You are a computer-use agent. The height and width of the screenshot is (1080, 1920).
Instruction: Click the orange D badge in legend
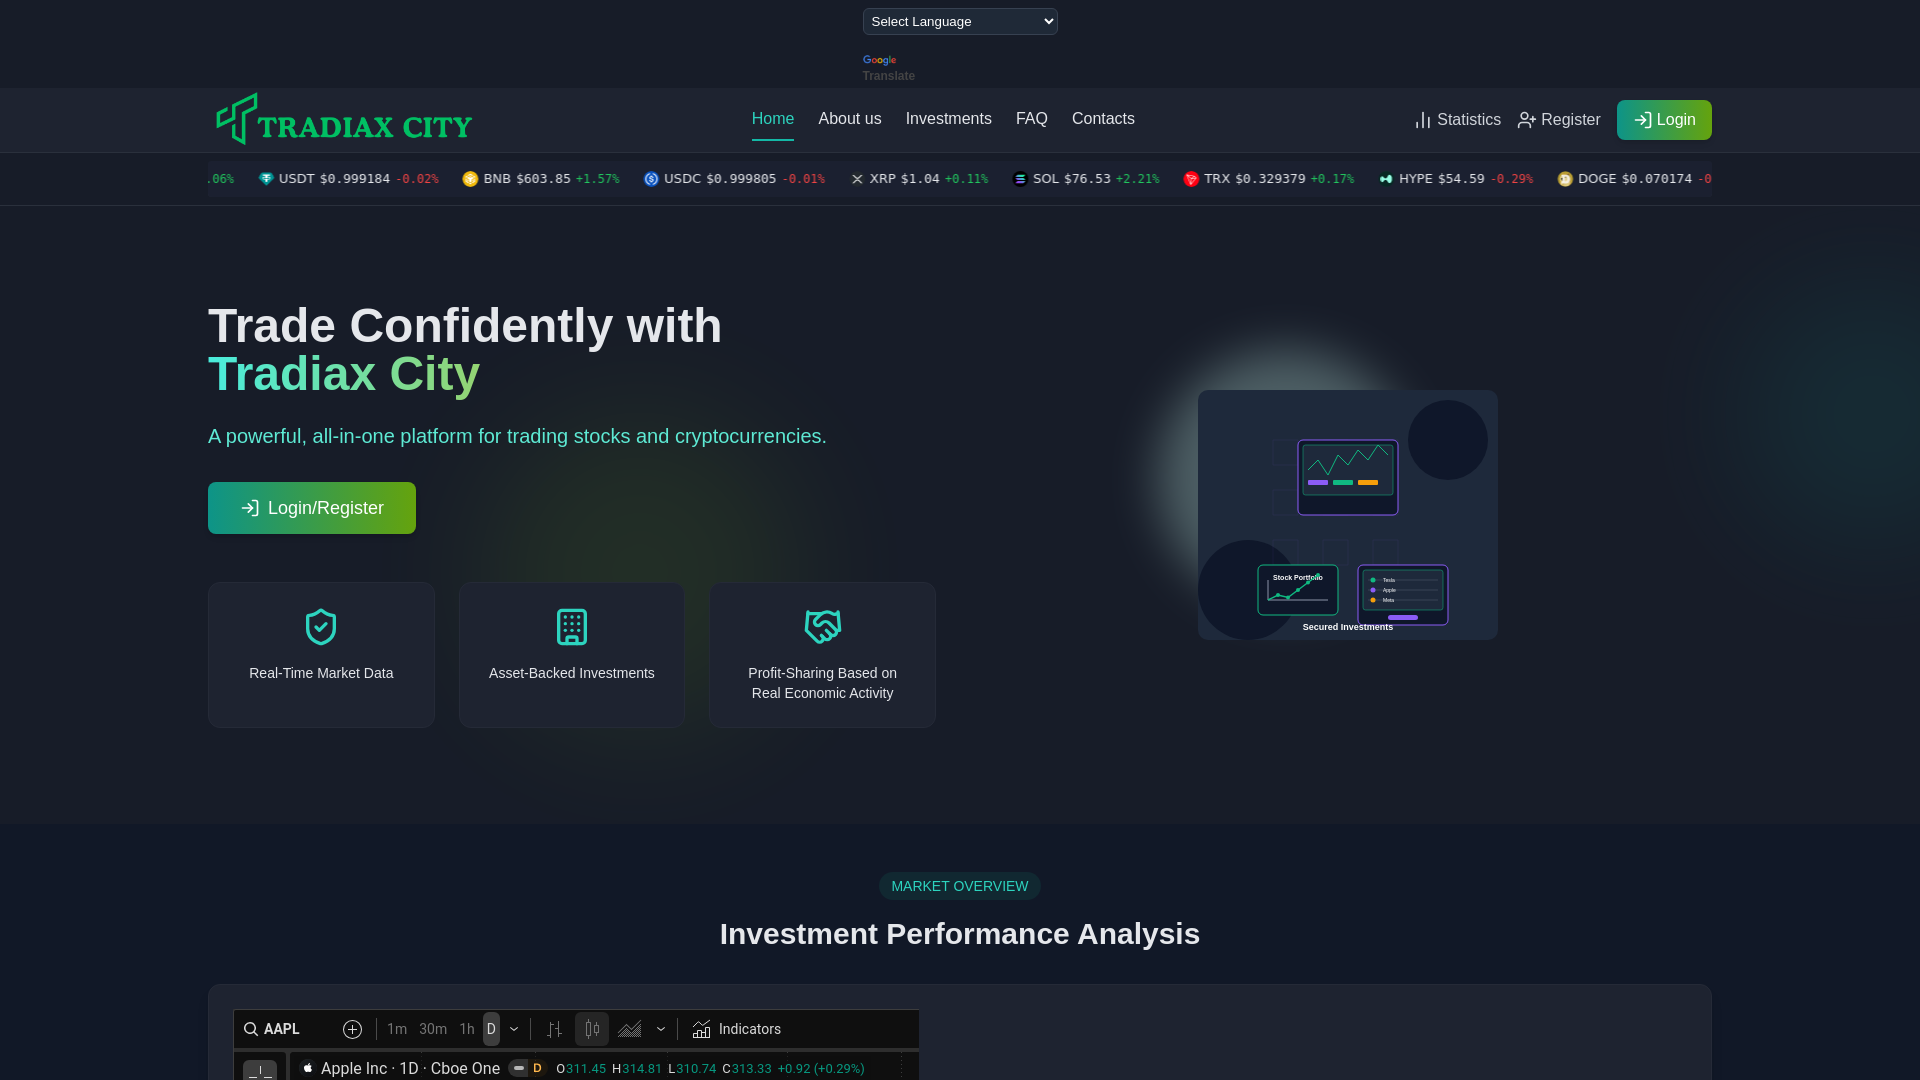click(x=537, y=1068)
